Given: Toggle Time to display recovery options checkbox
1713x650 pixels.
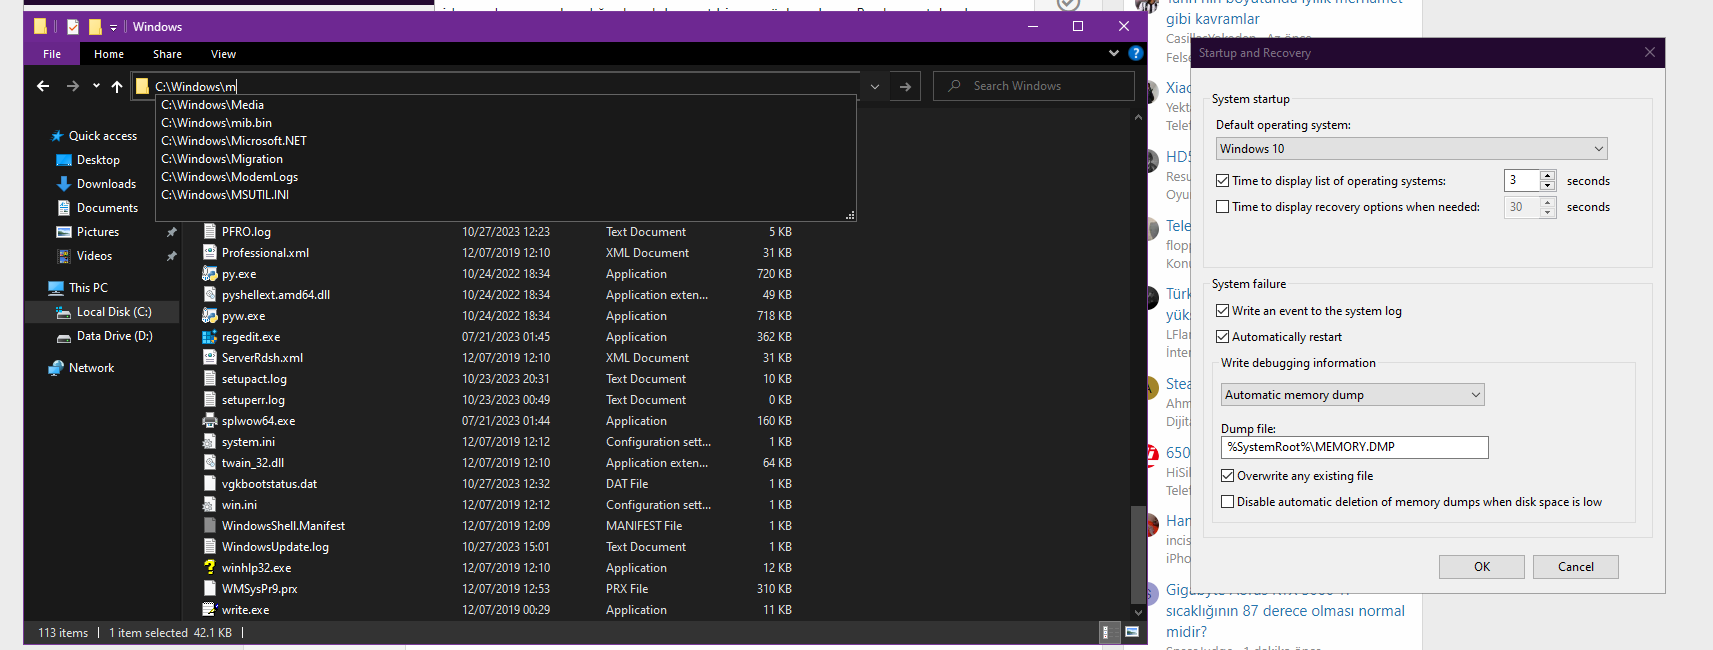Looking at the screenshot, I should [1222, 207].
